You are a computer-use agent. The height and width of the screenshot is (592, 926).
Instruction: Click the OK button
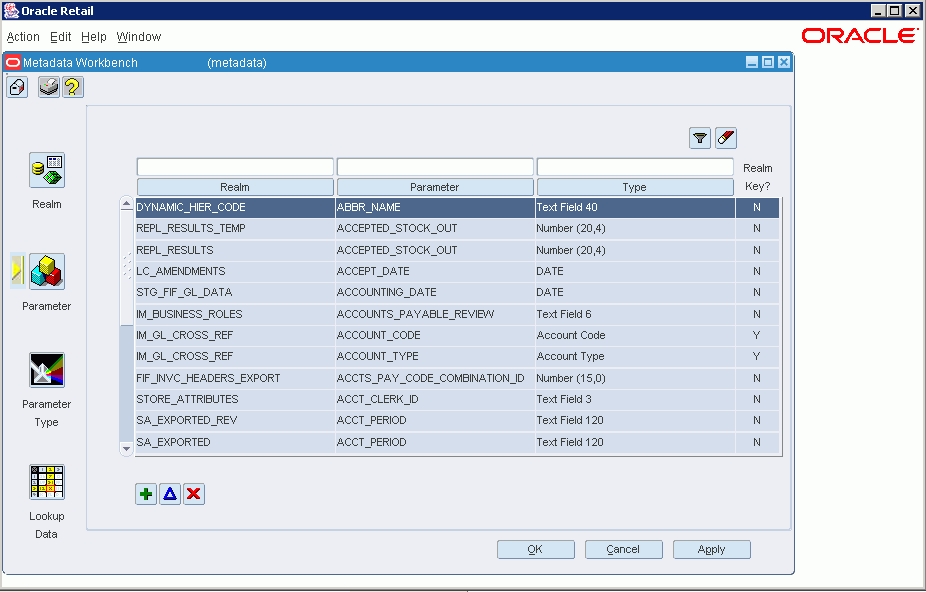pyautogui.click(x=536, y=549)
